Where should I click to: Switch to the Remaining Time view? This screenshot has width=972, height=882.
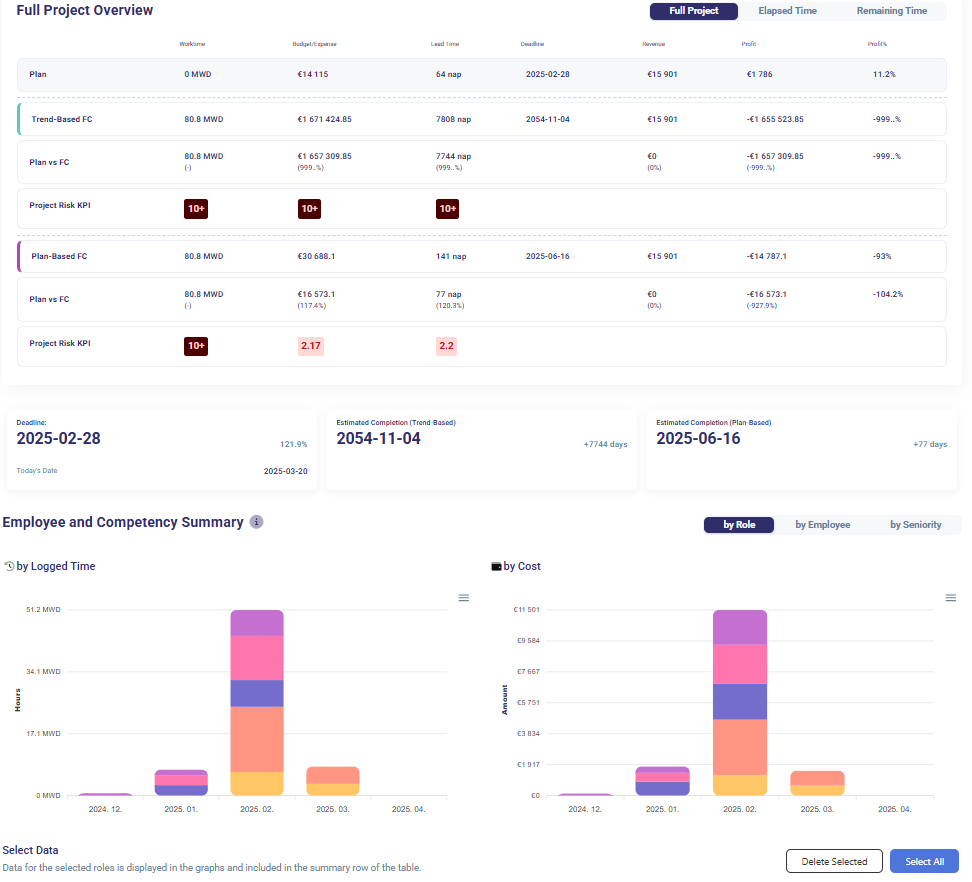click(x=891, y=11)
